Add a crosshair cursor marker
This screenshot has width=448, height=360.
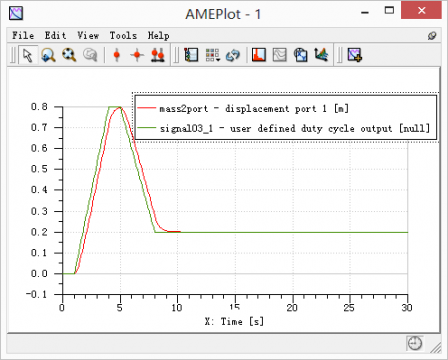pos(137,55)
